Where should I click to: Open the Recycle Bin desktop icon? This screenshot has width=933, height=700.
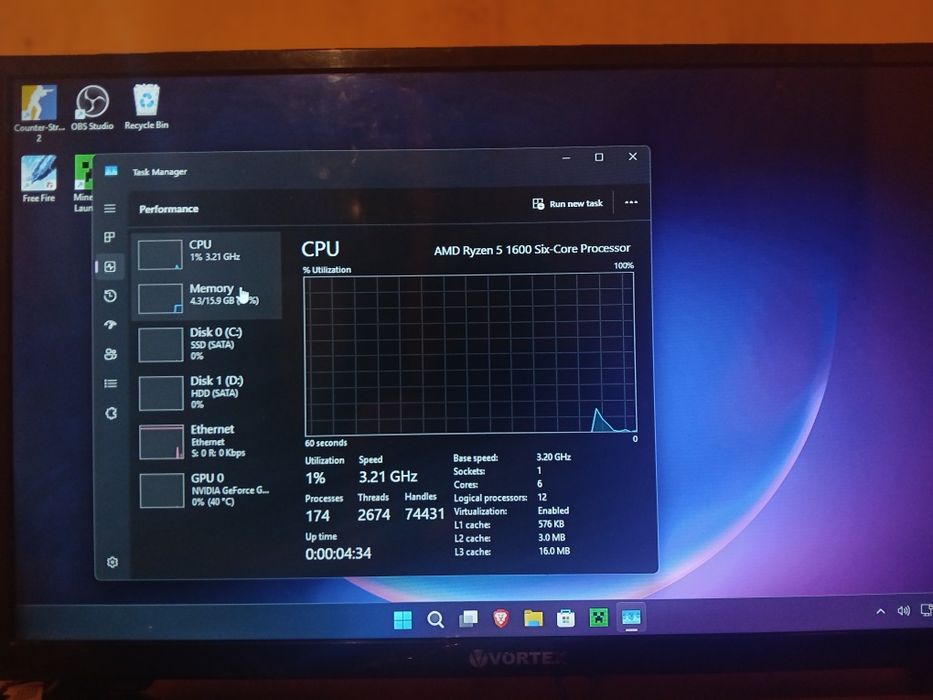(146, 107)
